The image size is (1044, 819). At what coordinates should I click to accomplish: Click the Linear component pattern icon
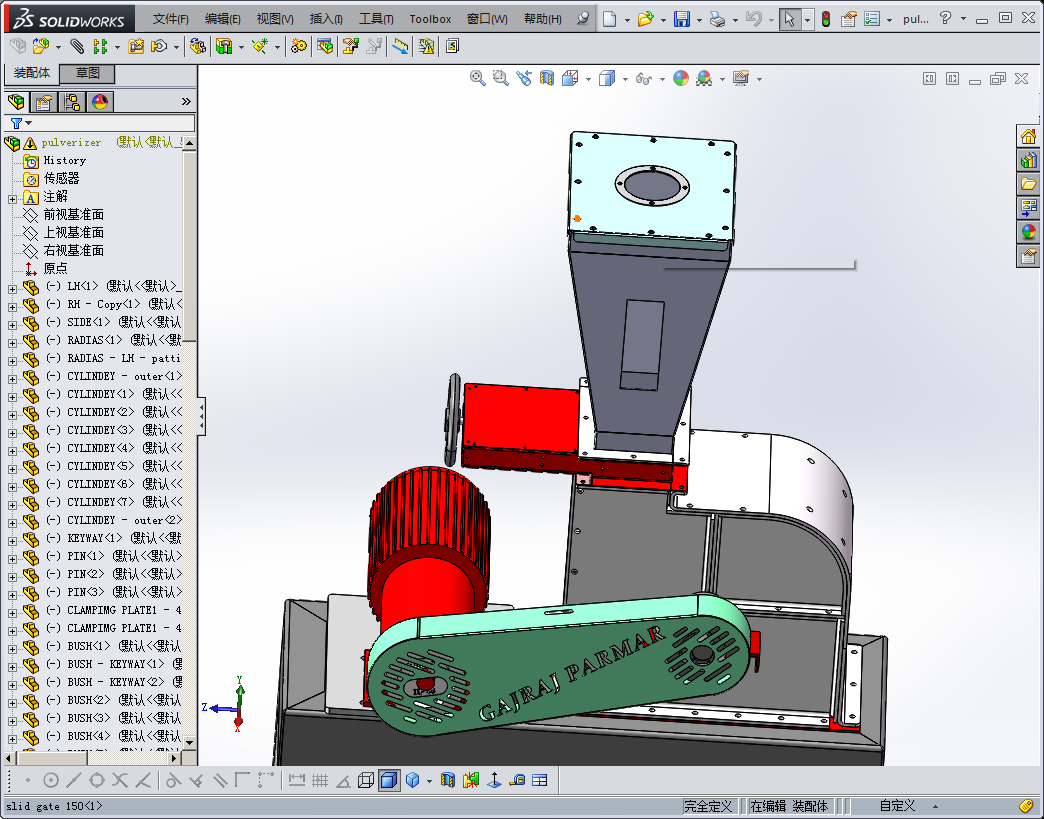point(101,46)
